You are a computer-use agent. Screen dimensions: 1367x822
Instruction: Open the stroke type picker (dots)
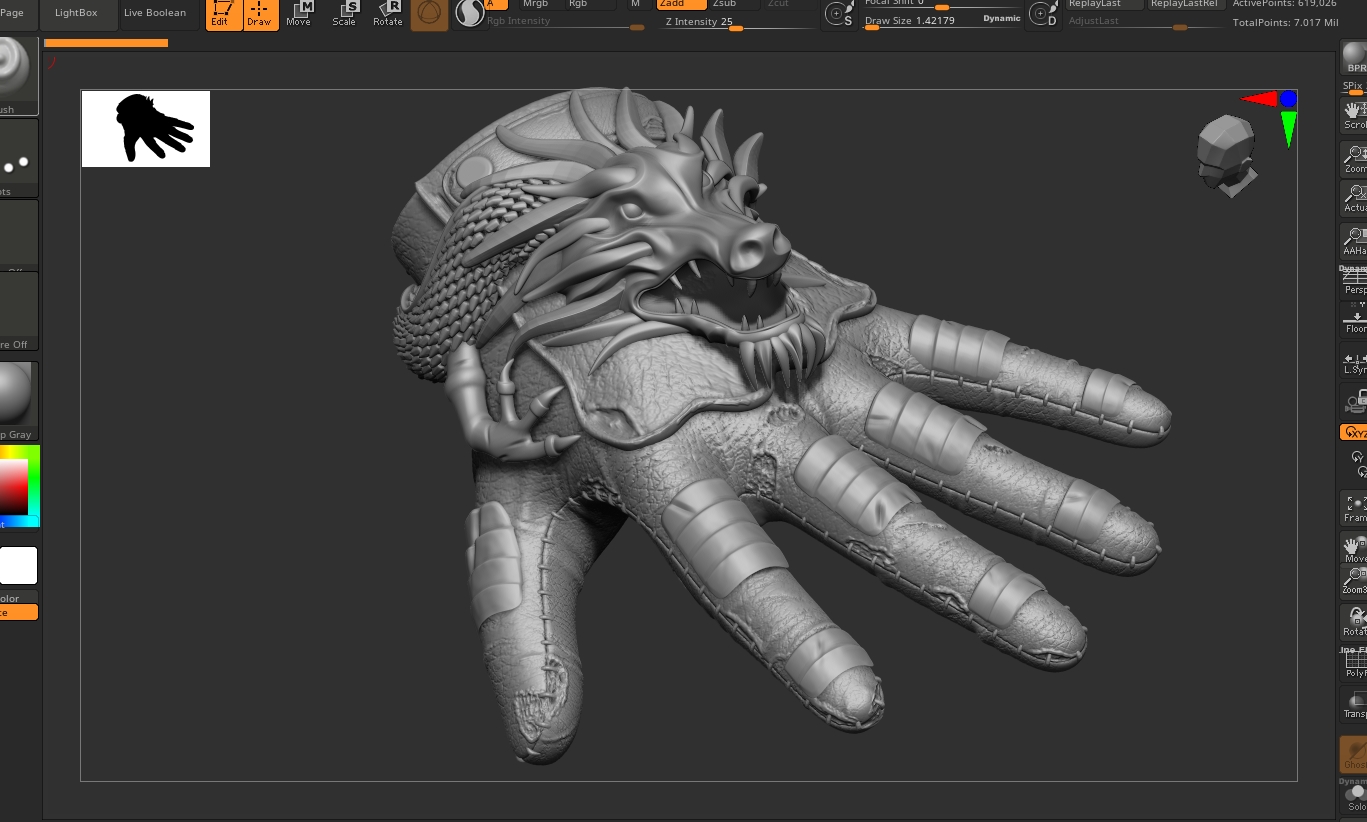(17, 160)
